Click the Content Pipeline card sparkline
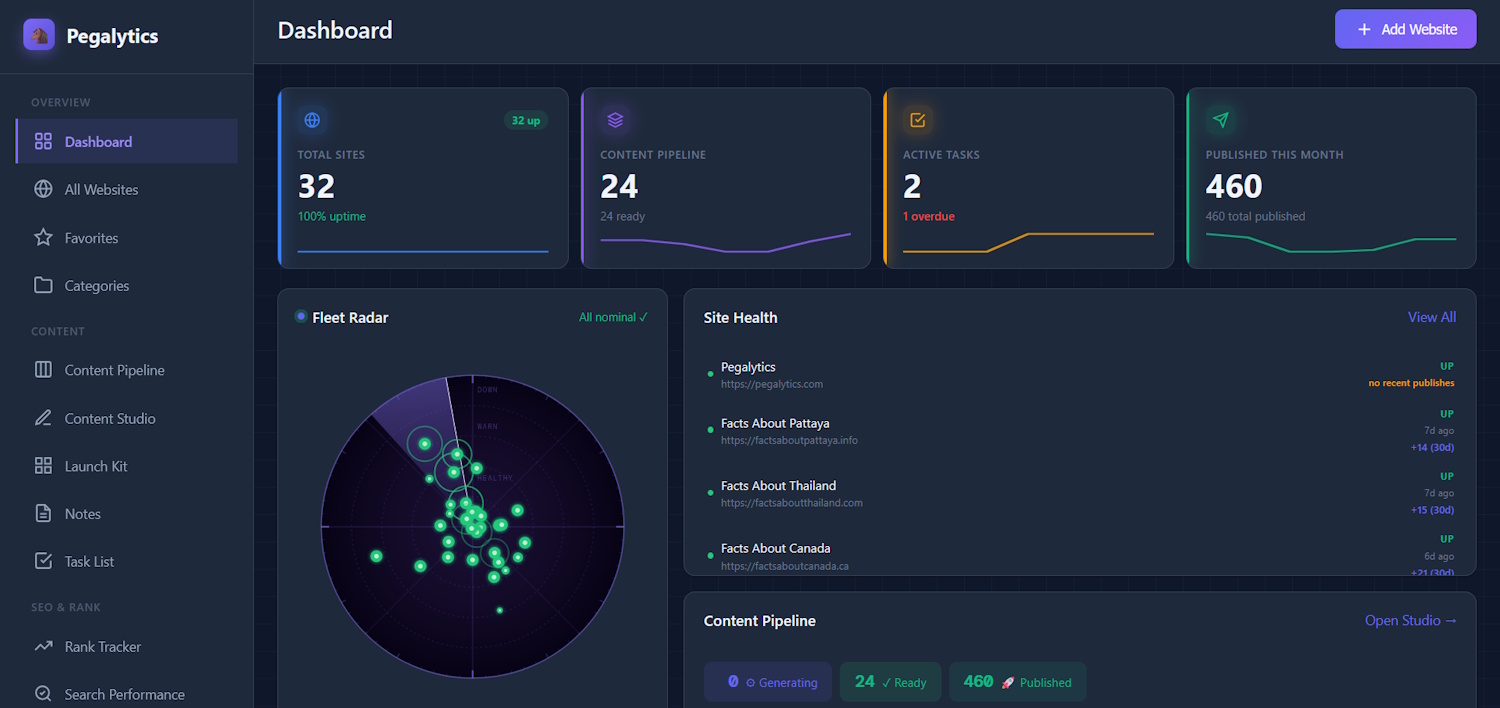 coord(726,242)
